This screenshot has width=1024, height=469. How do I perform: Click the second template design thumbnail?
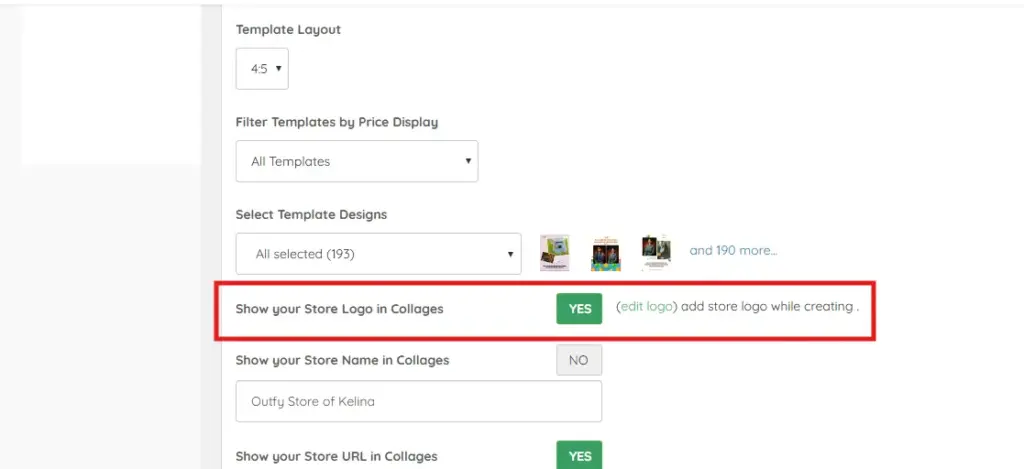605,253
